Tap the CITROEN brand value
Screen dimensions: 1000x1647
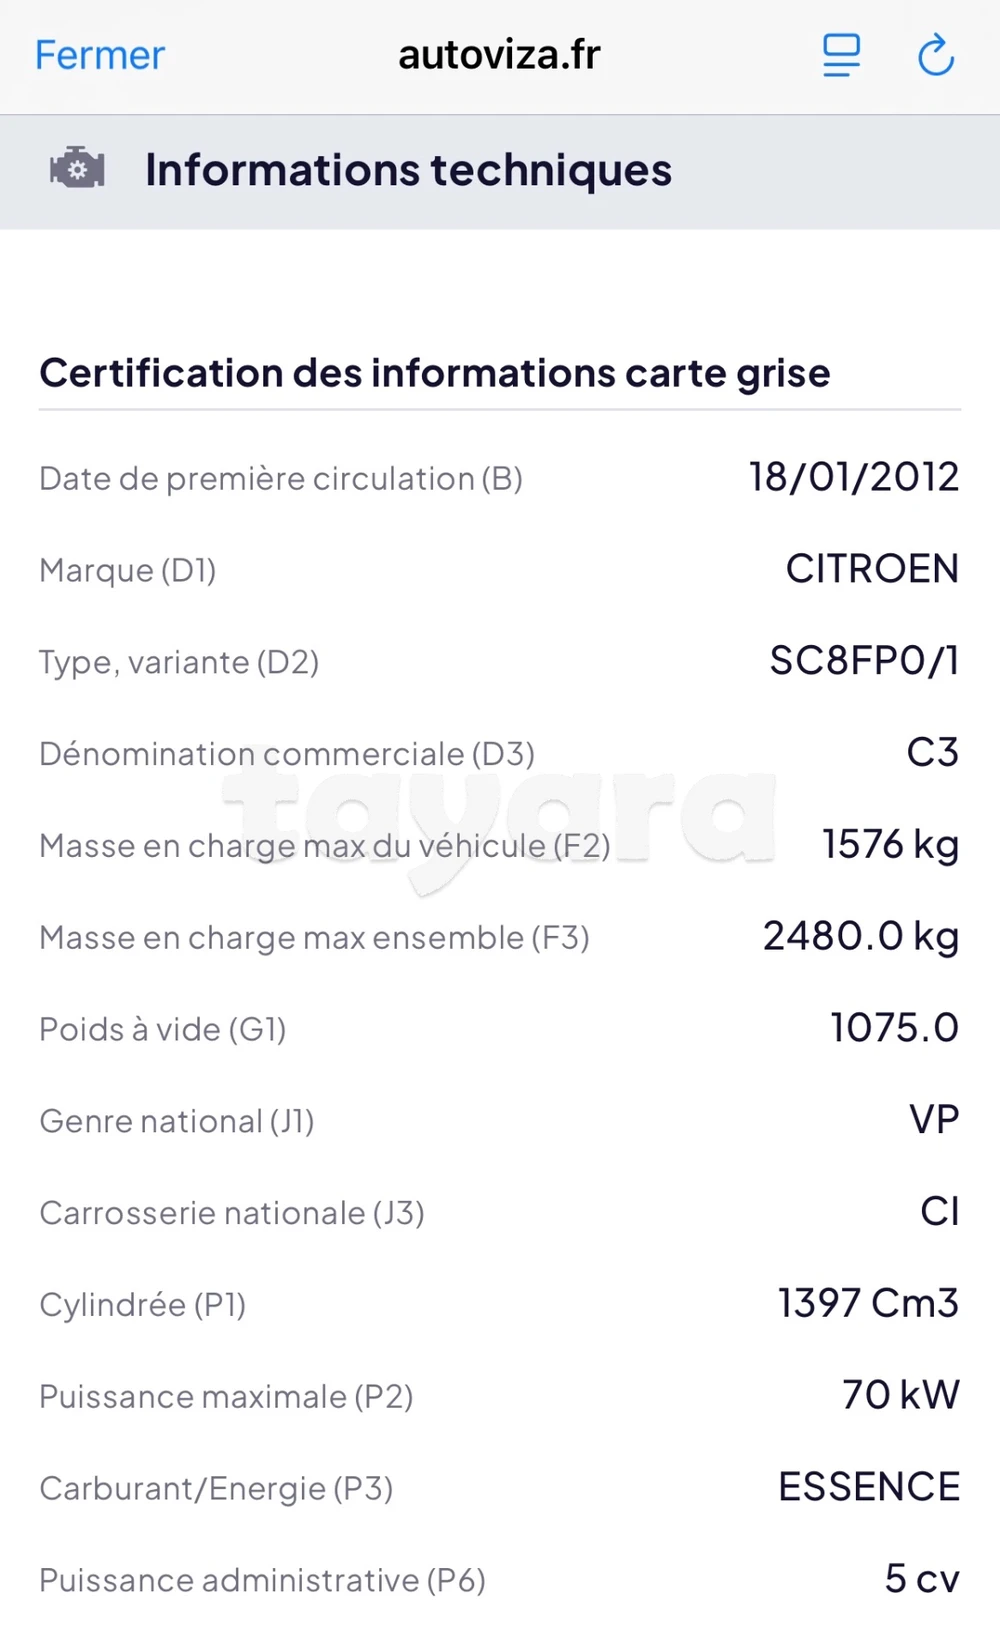[872, 569]
